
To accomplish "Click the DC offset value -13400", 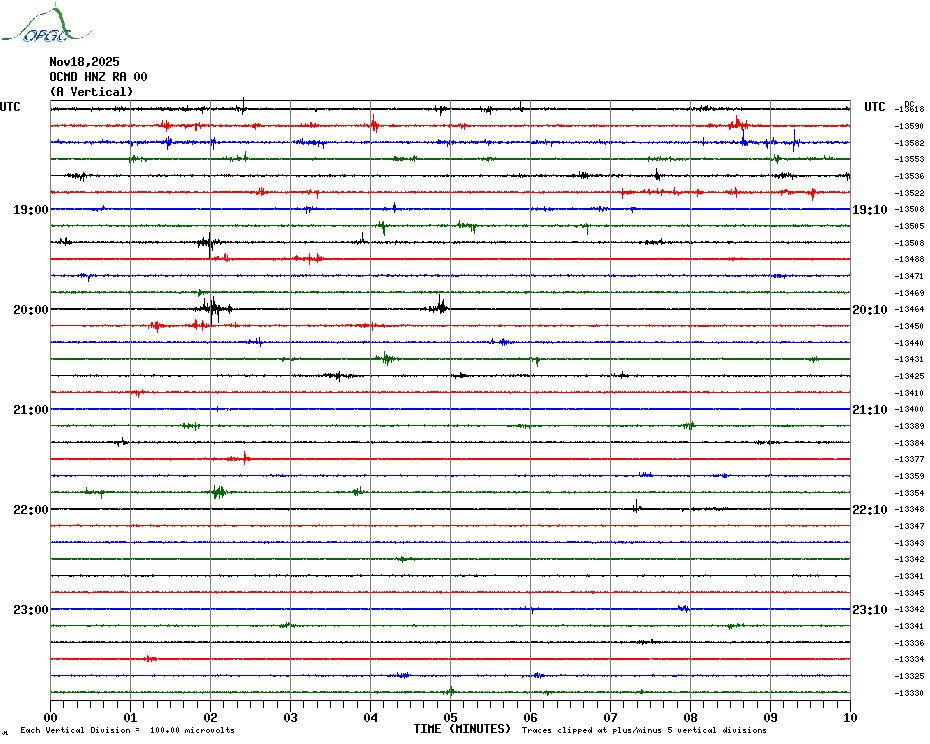I will (909, 409).
